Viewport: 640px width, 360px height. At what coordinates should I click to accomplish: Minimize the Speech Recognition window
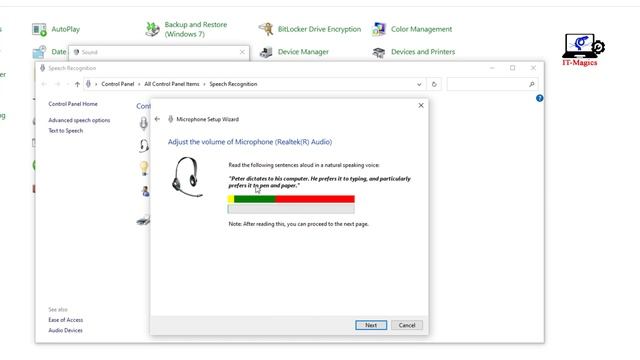pyautogui.click(x=492, y=68)
